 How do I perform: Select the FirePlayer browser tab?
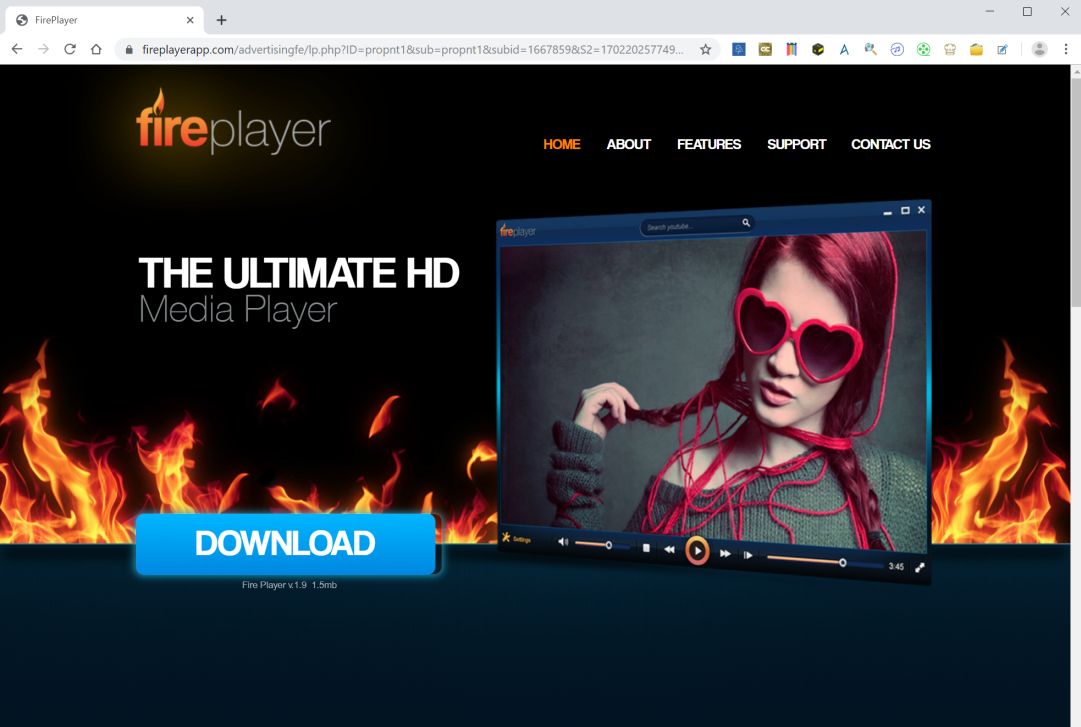coord(103,20)
